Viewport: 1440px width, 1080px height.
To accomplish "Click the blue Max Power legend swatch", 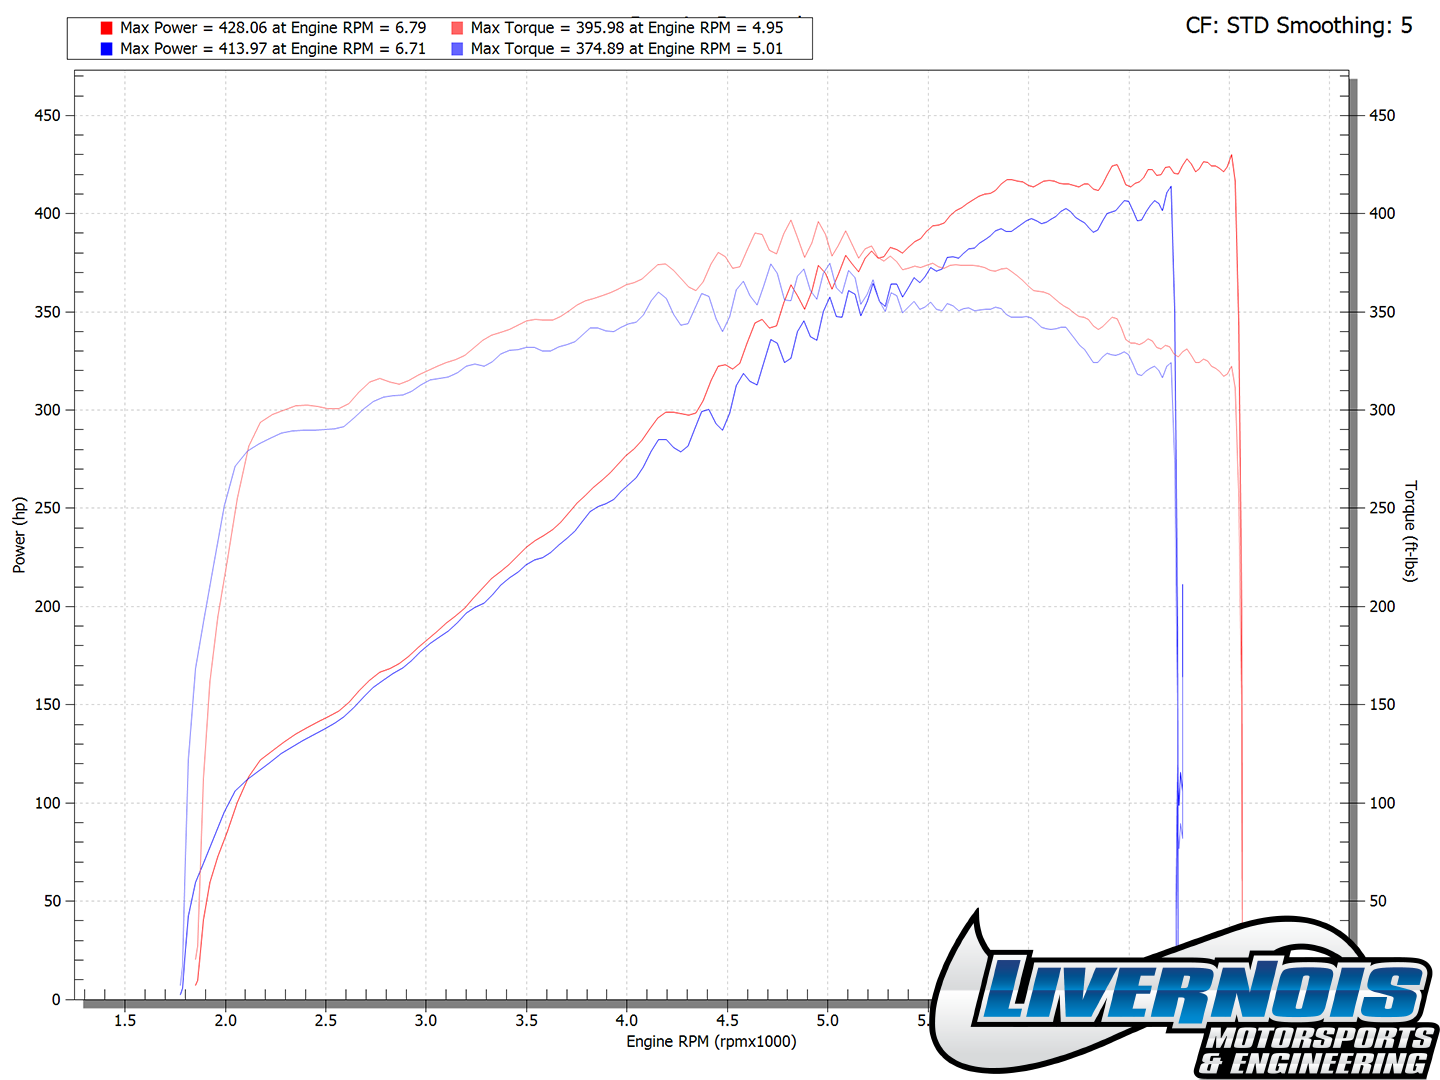I will 106,48.
